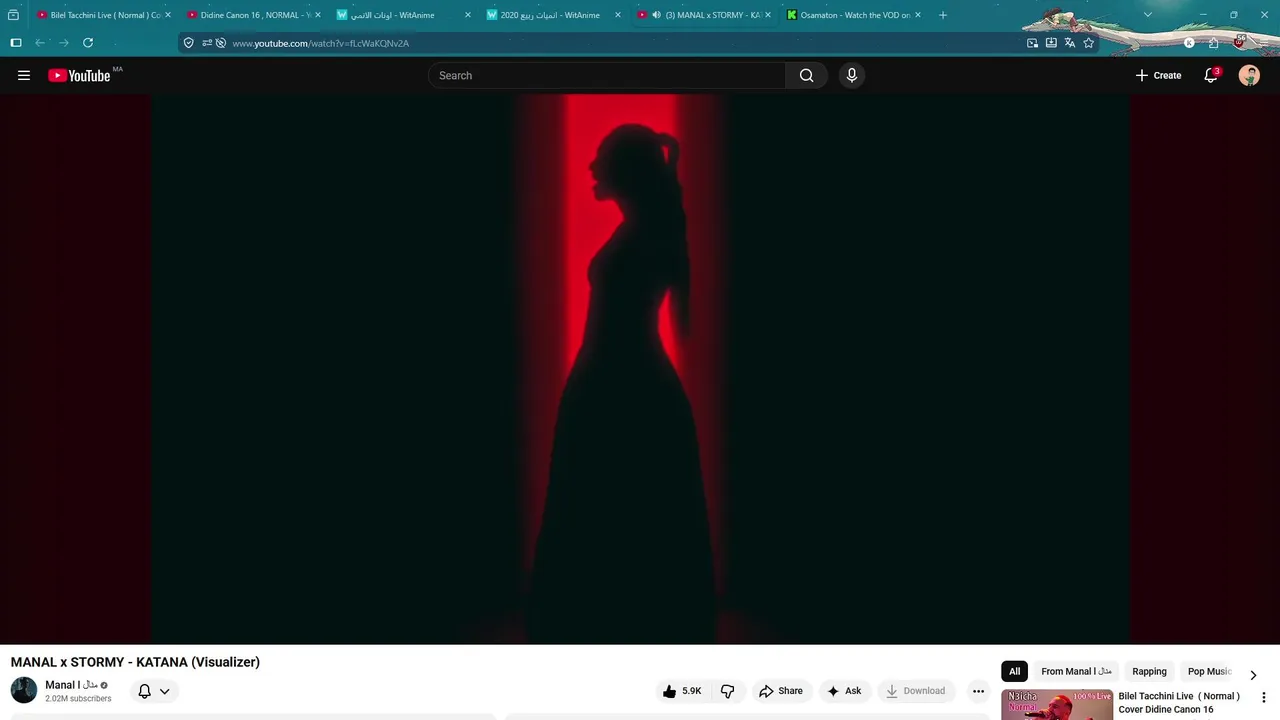
Task: Reload the current page
Action: [88, 43]
